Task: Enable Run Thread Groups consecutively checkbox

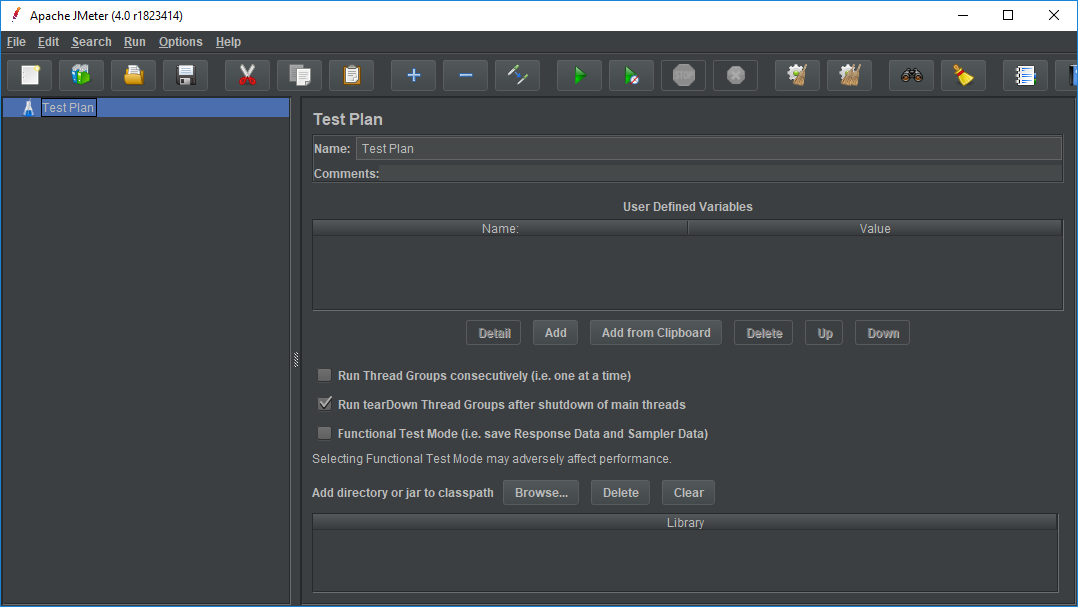Action: (x=324, y=376)
